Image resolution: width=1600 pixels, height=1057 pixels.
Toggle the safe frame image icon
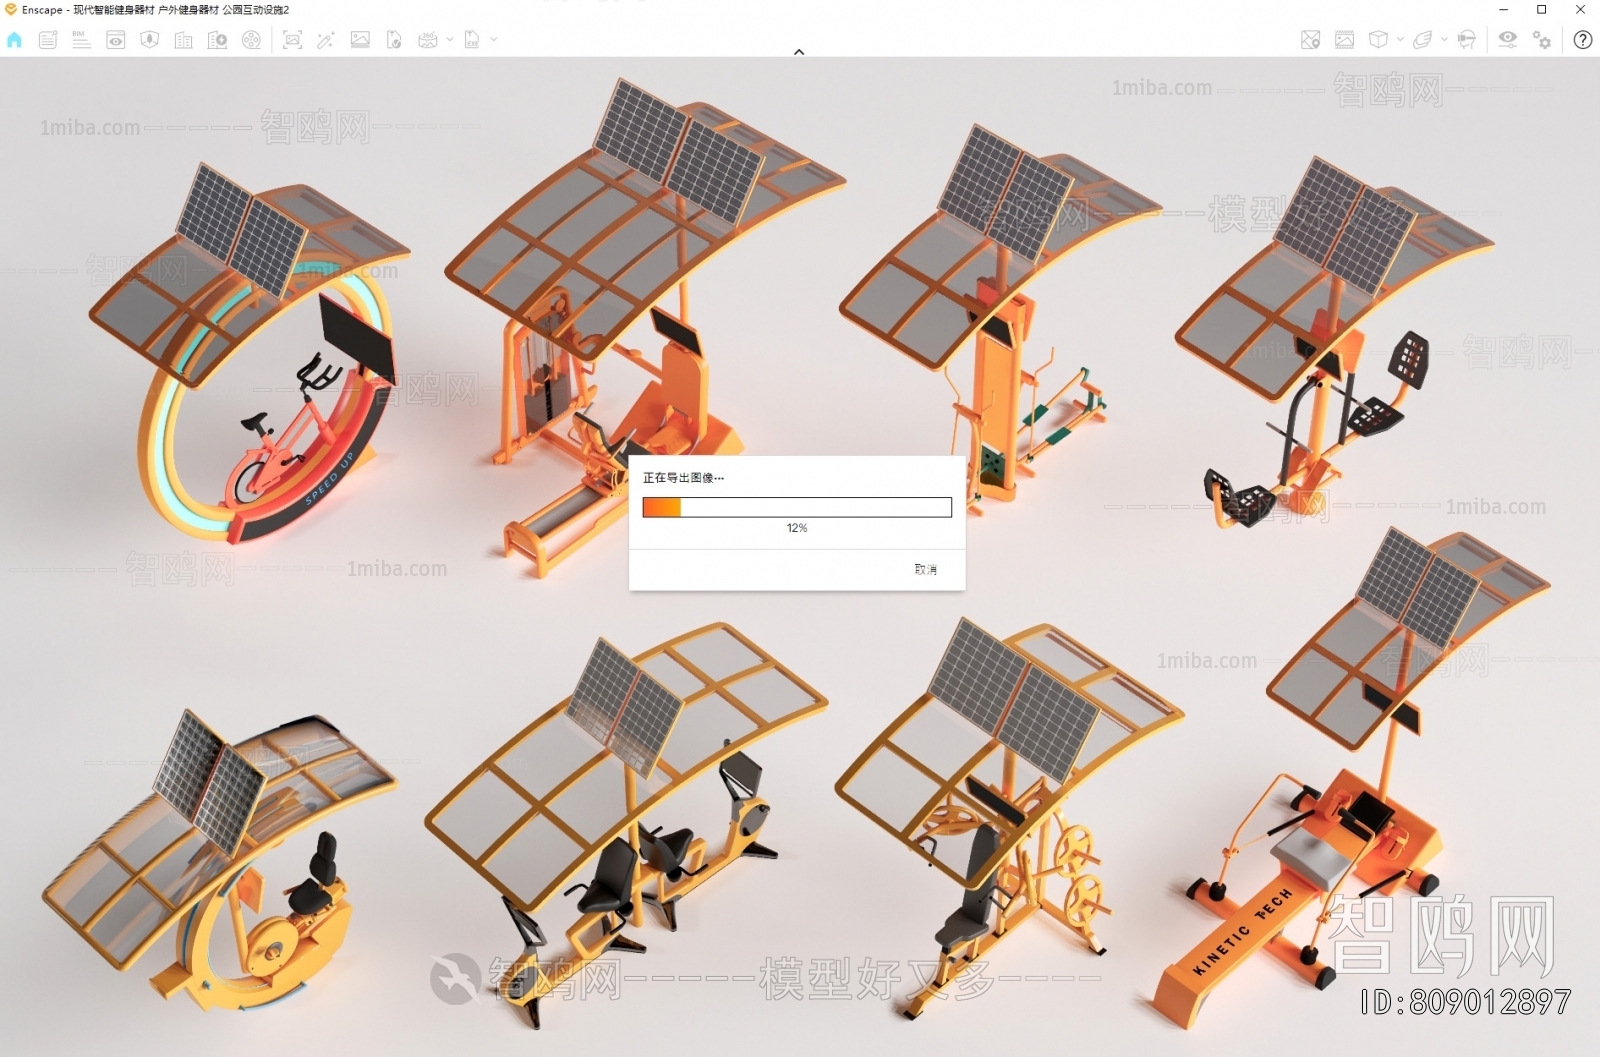point(1344,40)
